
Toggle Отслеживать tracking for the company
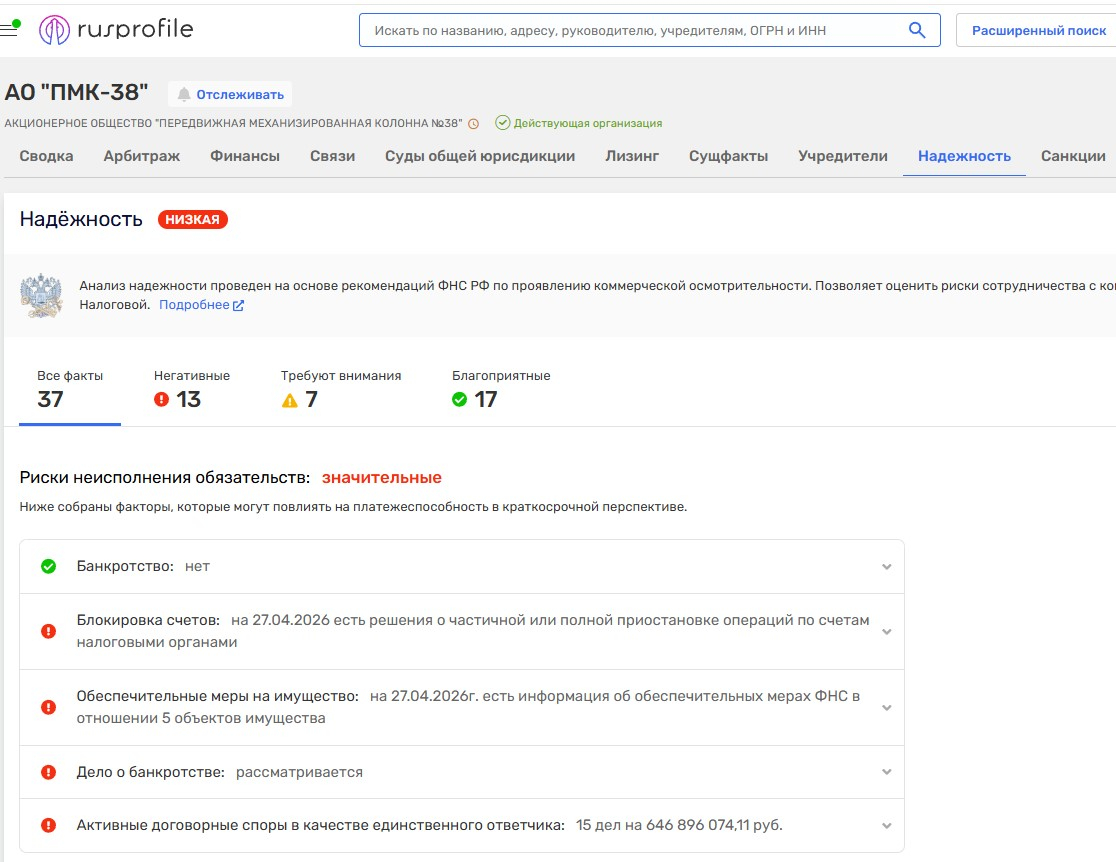point(230,94)
